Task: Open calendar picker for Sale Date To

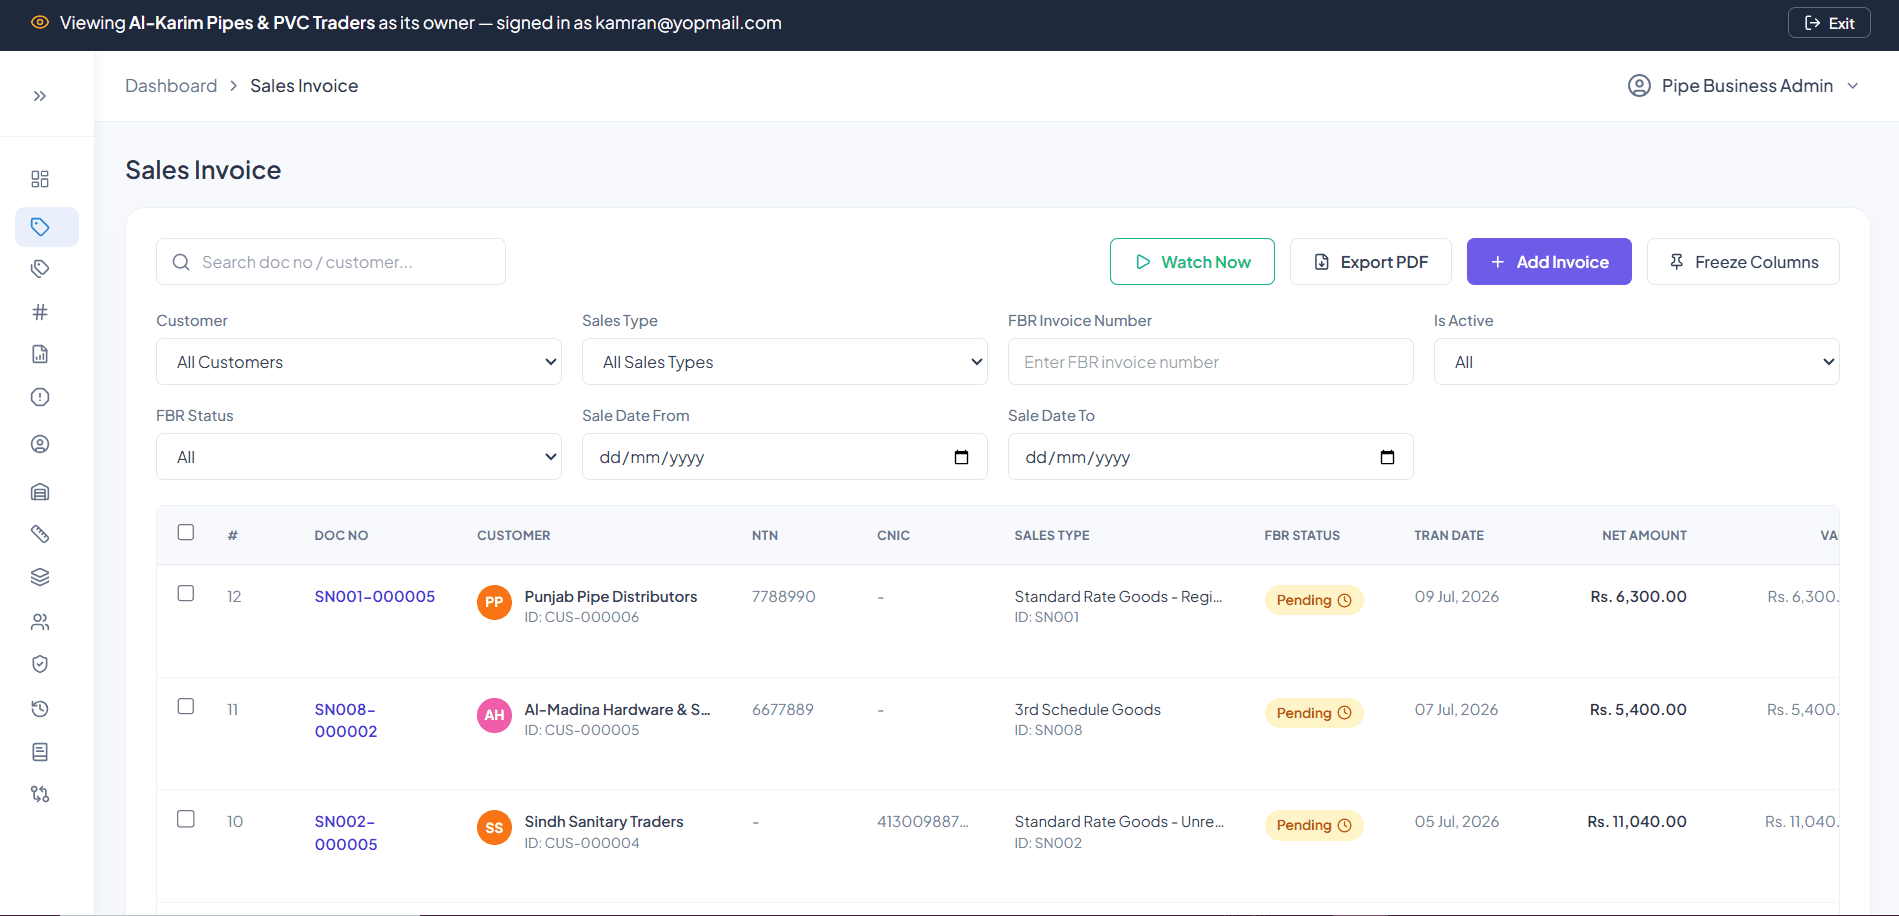Action: tap(1387, 457)
